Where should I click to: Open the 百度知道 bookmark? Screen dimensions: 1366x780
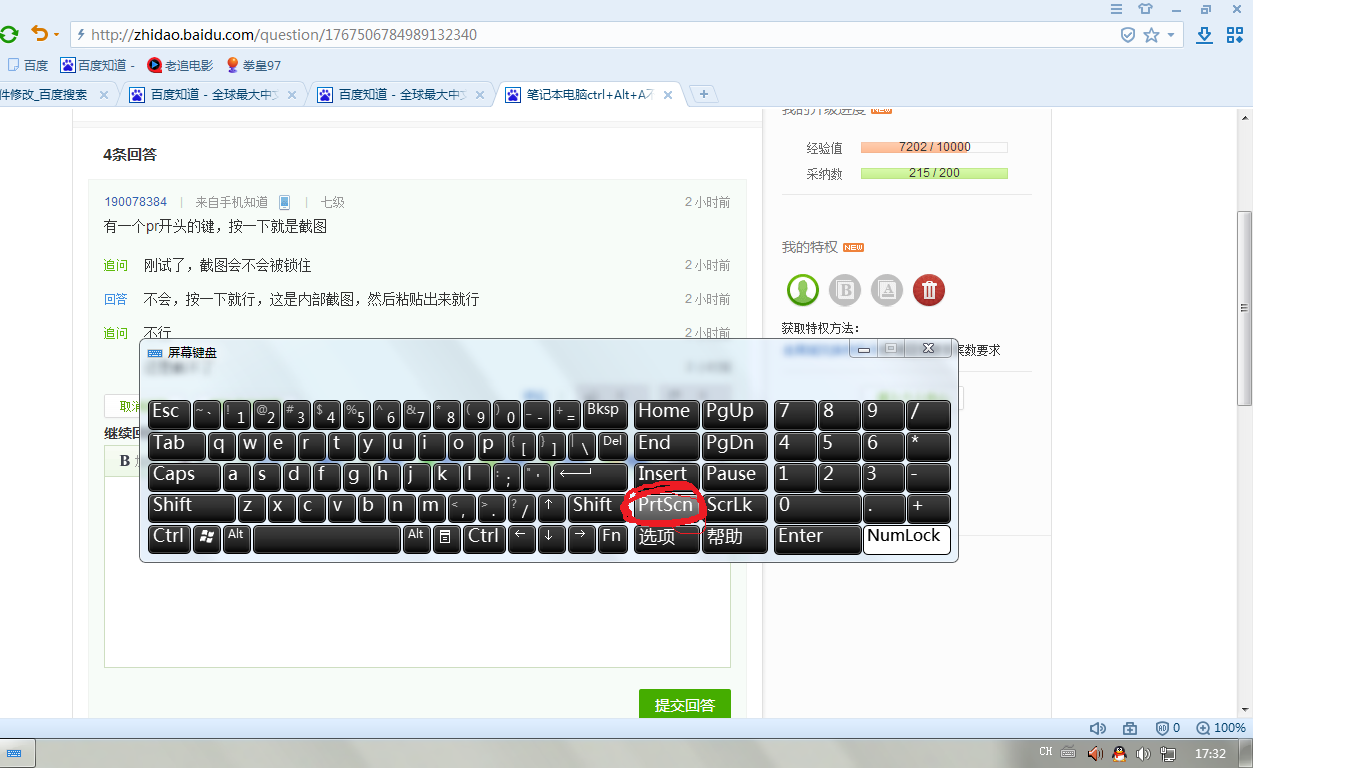97,65
